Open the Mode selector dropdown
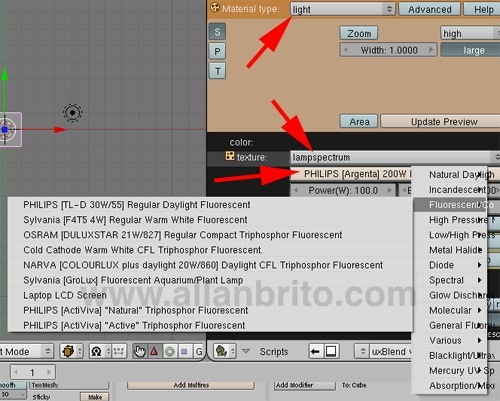The image size is (500, 401). (x=27, y=351)
